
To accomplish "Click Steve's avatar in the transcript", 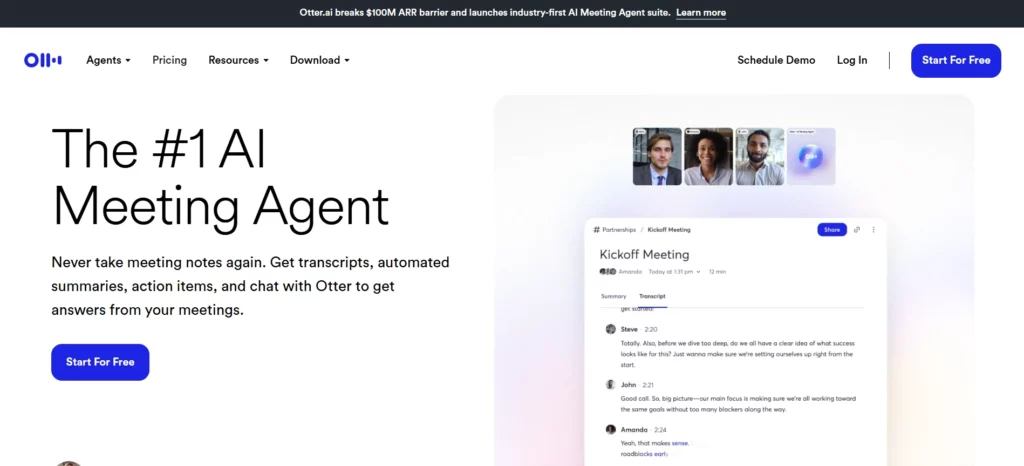I will (610, 329).
